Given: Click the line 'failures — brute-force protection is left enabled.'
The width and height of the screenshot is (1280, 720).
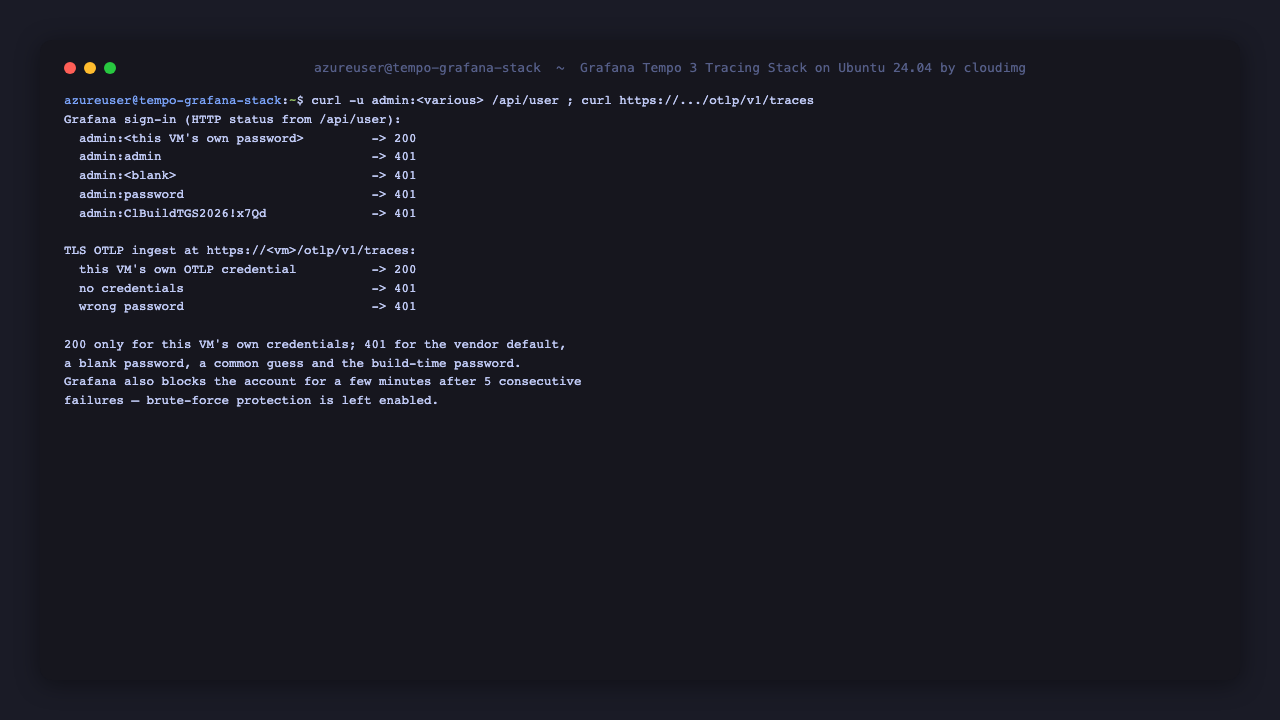Looking at the screenshot, I should (x=251, y=401).
